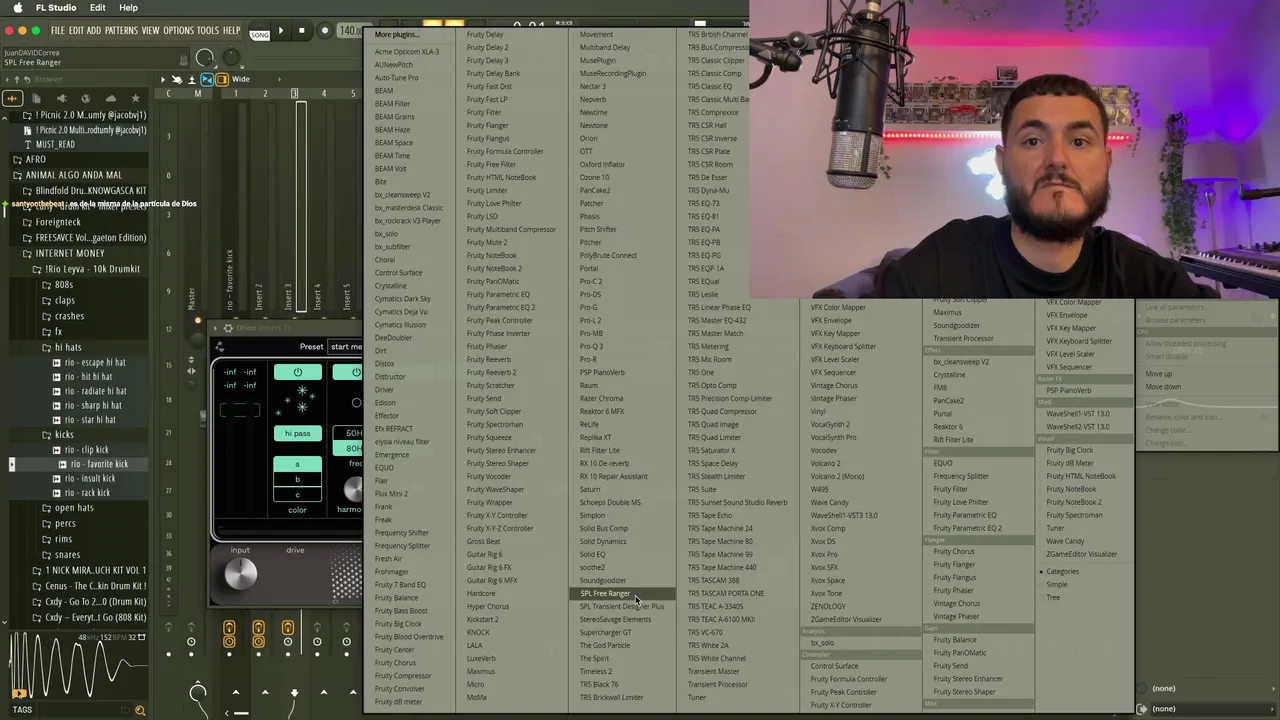Select Tree view option
This screenshot has width=1280, height=720.
coord(1053,598)
